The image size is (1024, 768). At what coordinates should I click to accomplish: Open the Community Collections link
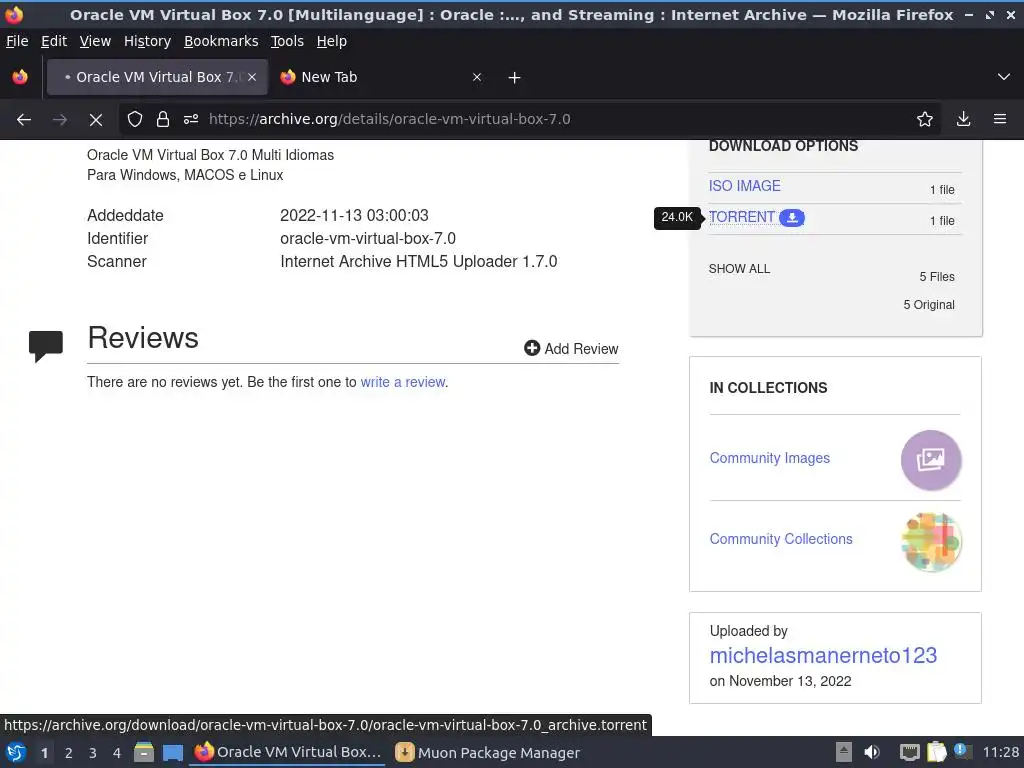[x=781, y=539]
